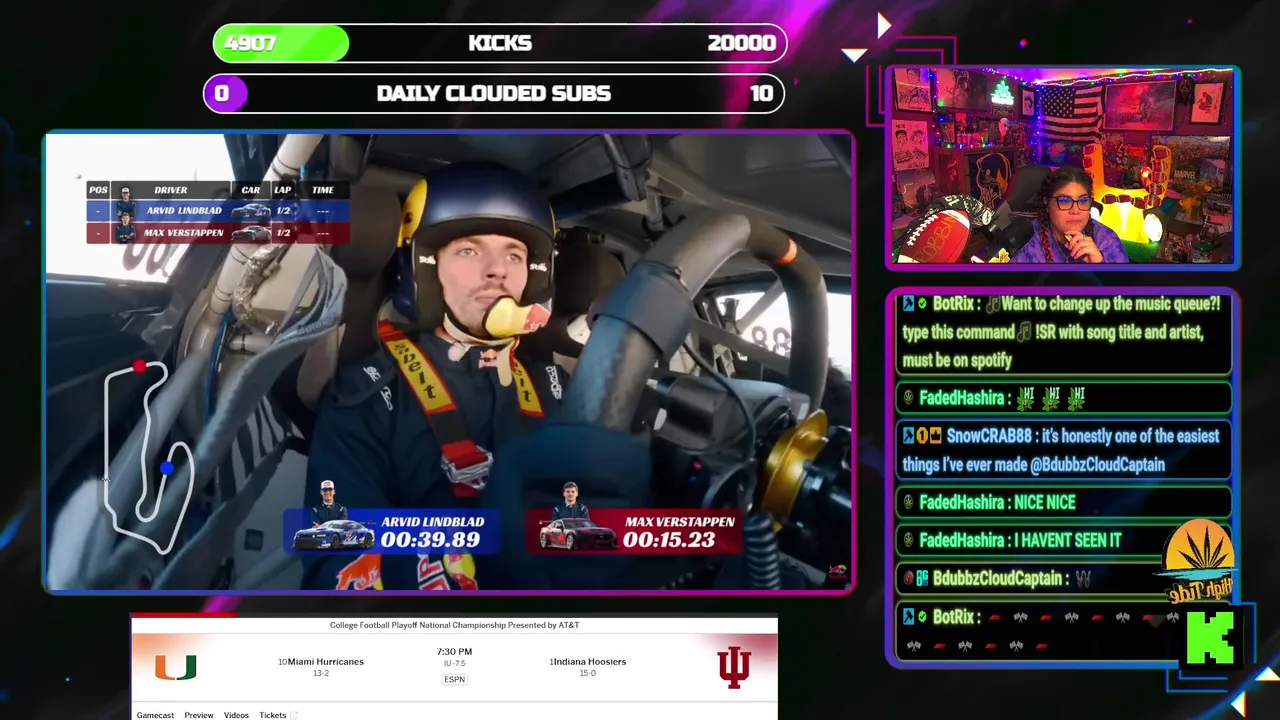Screen dimensions: 1280x720
Task: Open the Tickets link
Action: click(273, 715)
